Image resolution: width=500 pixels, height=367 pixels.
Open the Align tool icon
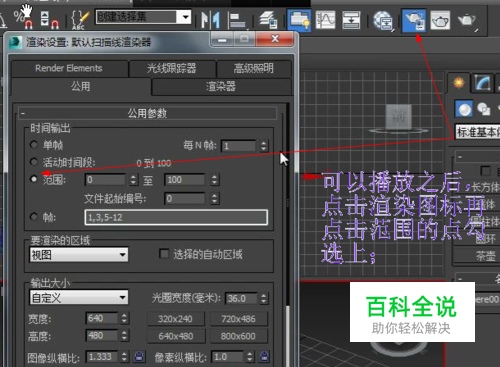(x=237, y=20)
